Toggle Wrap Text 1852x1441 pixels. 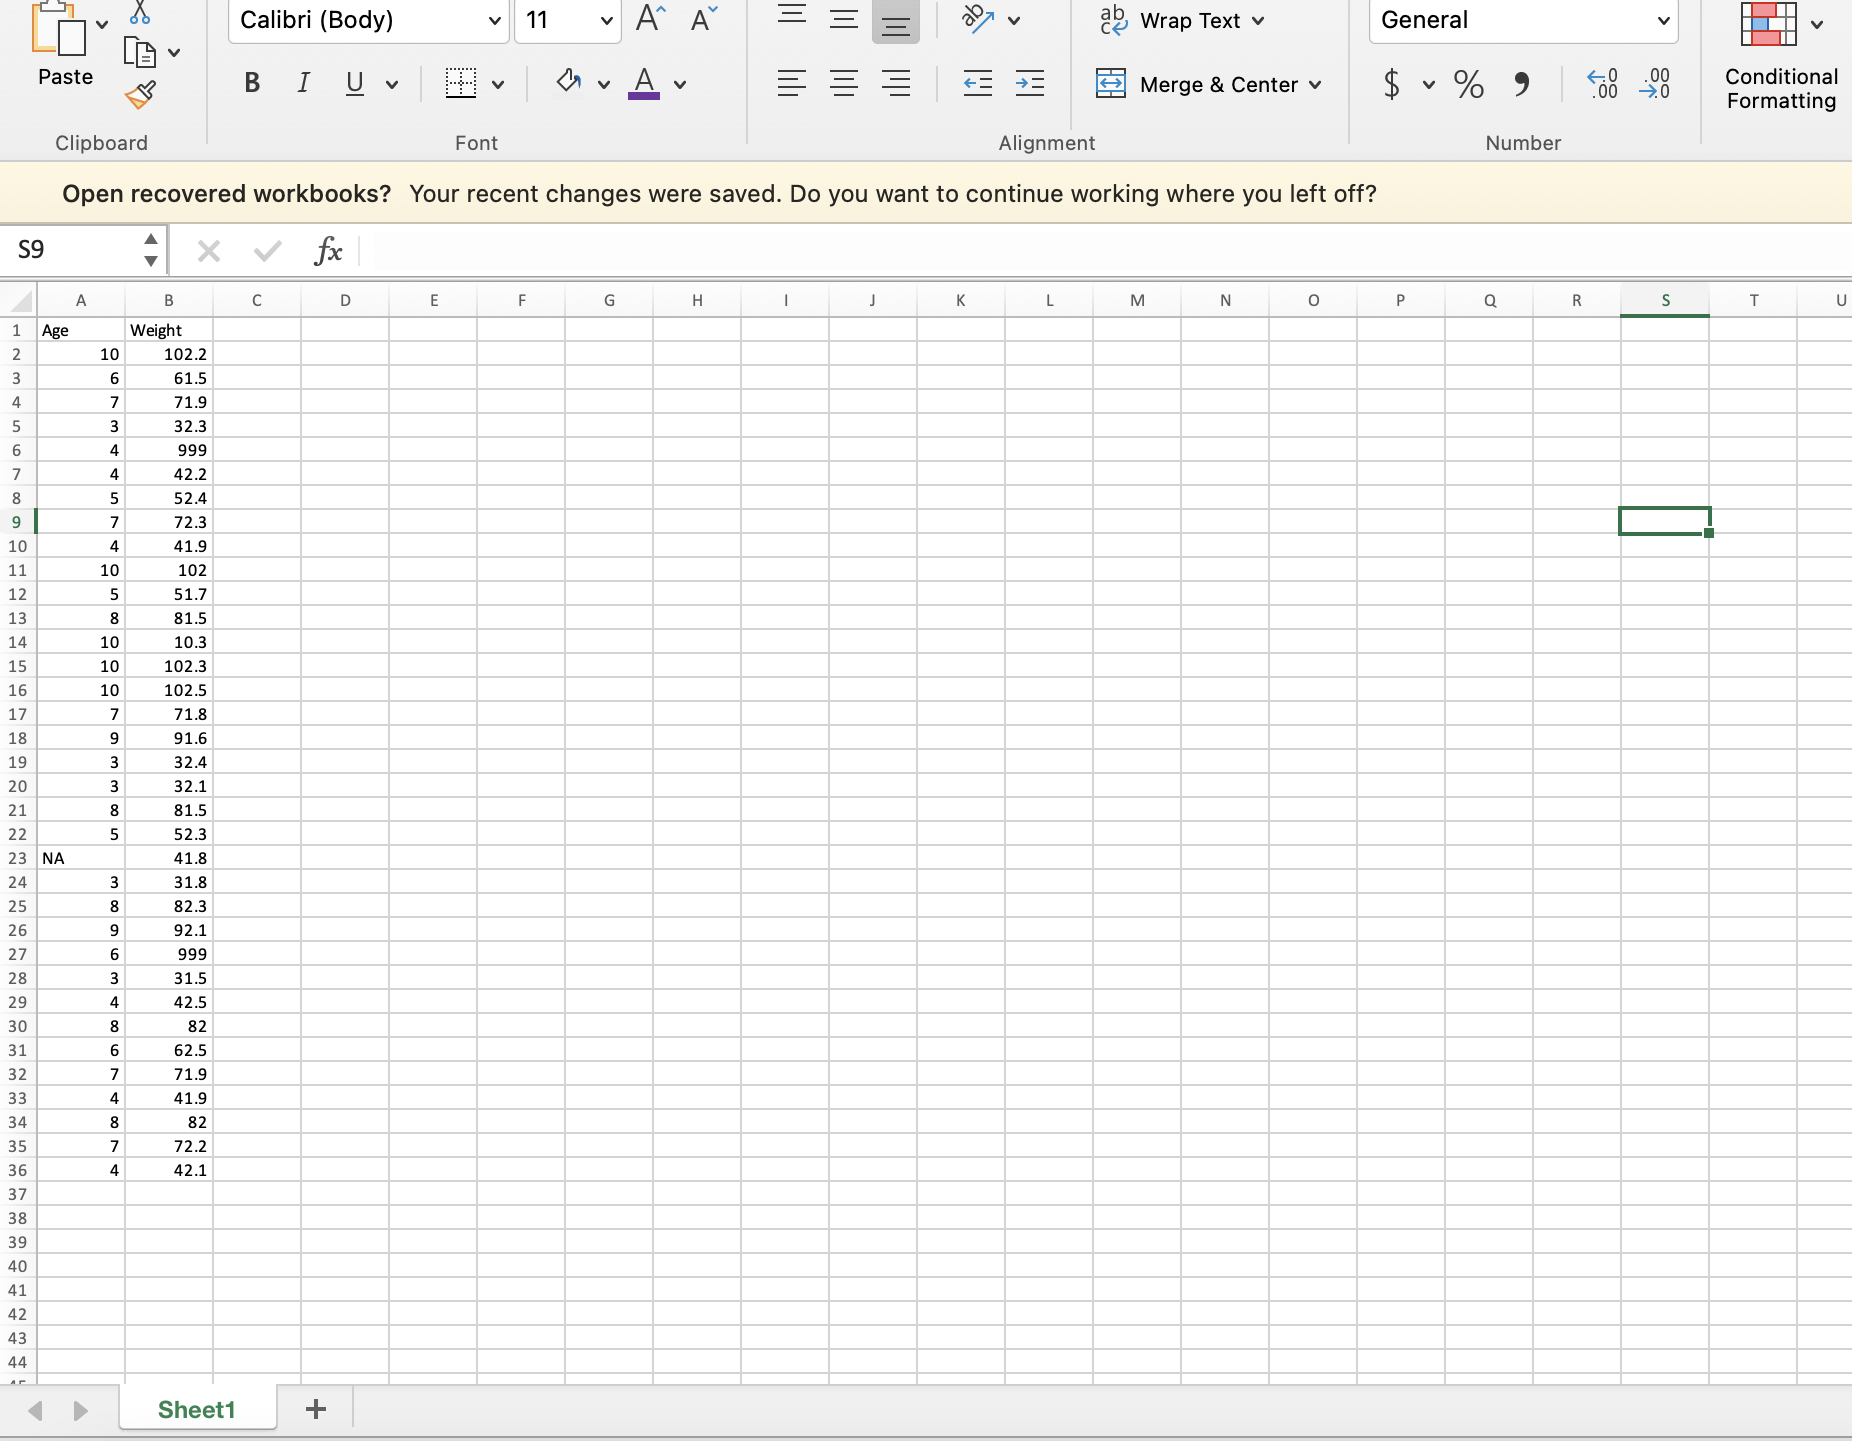1182,20
